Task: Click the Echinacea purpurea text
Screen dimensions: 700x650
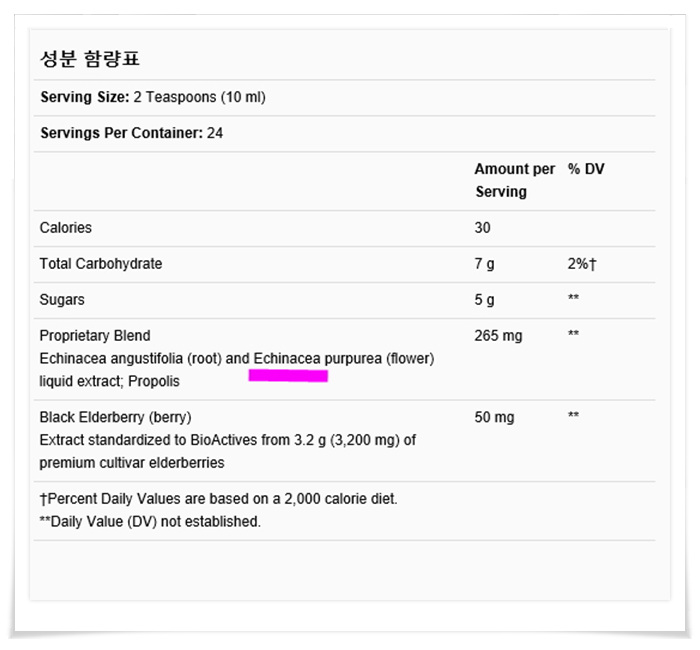Action: click(317, 358)
